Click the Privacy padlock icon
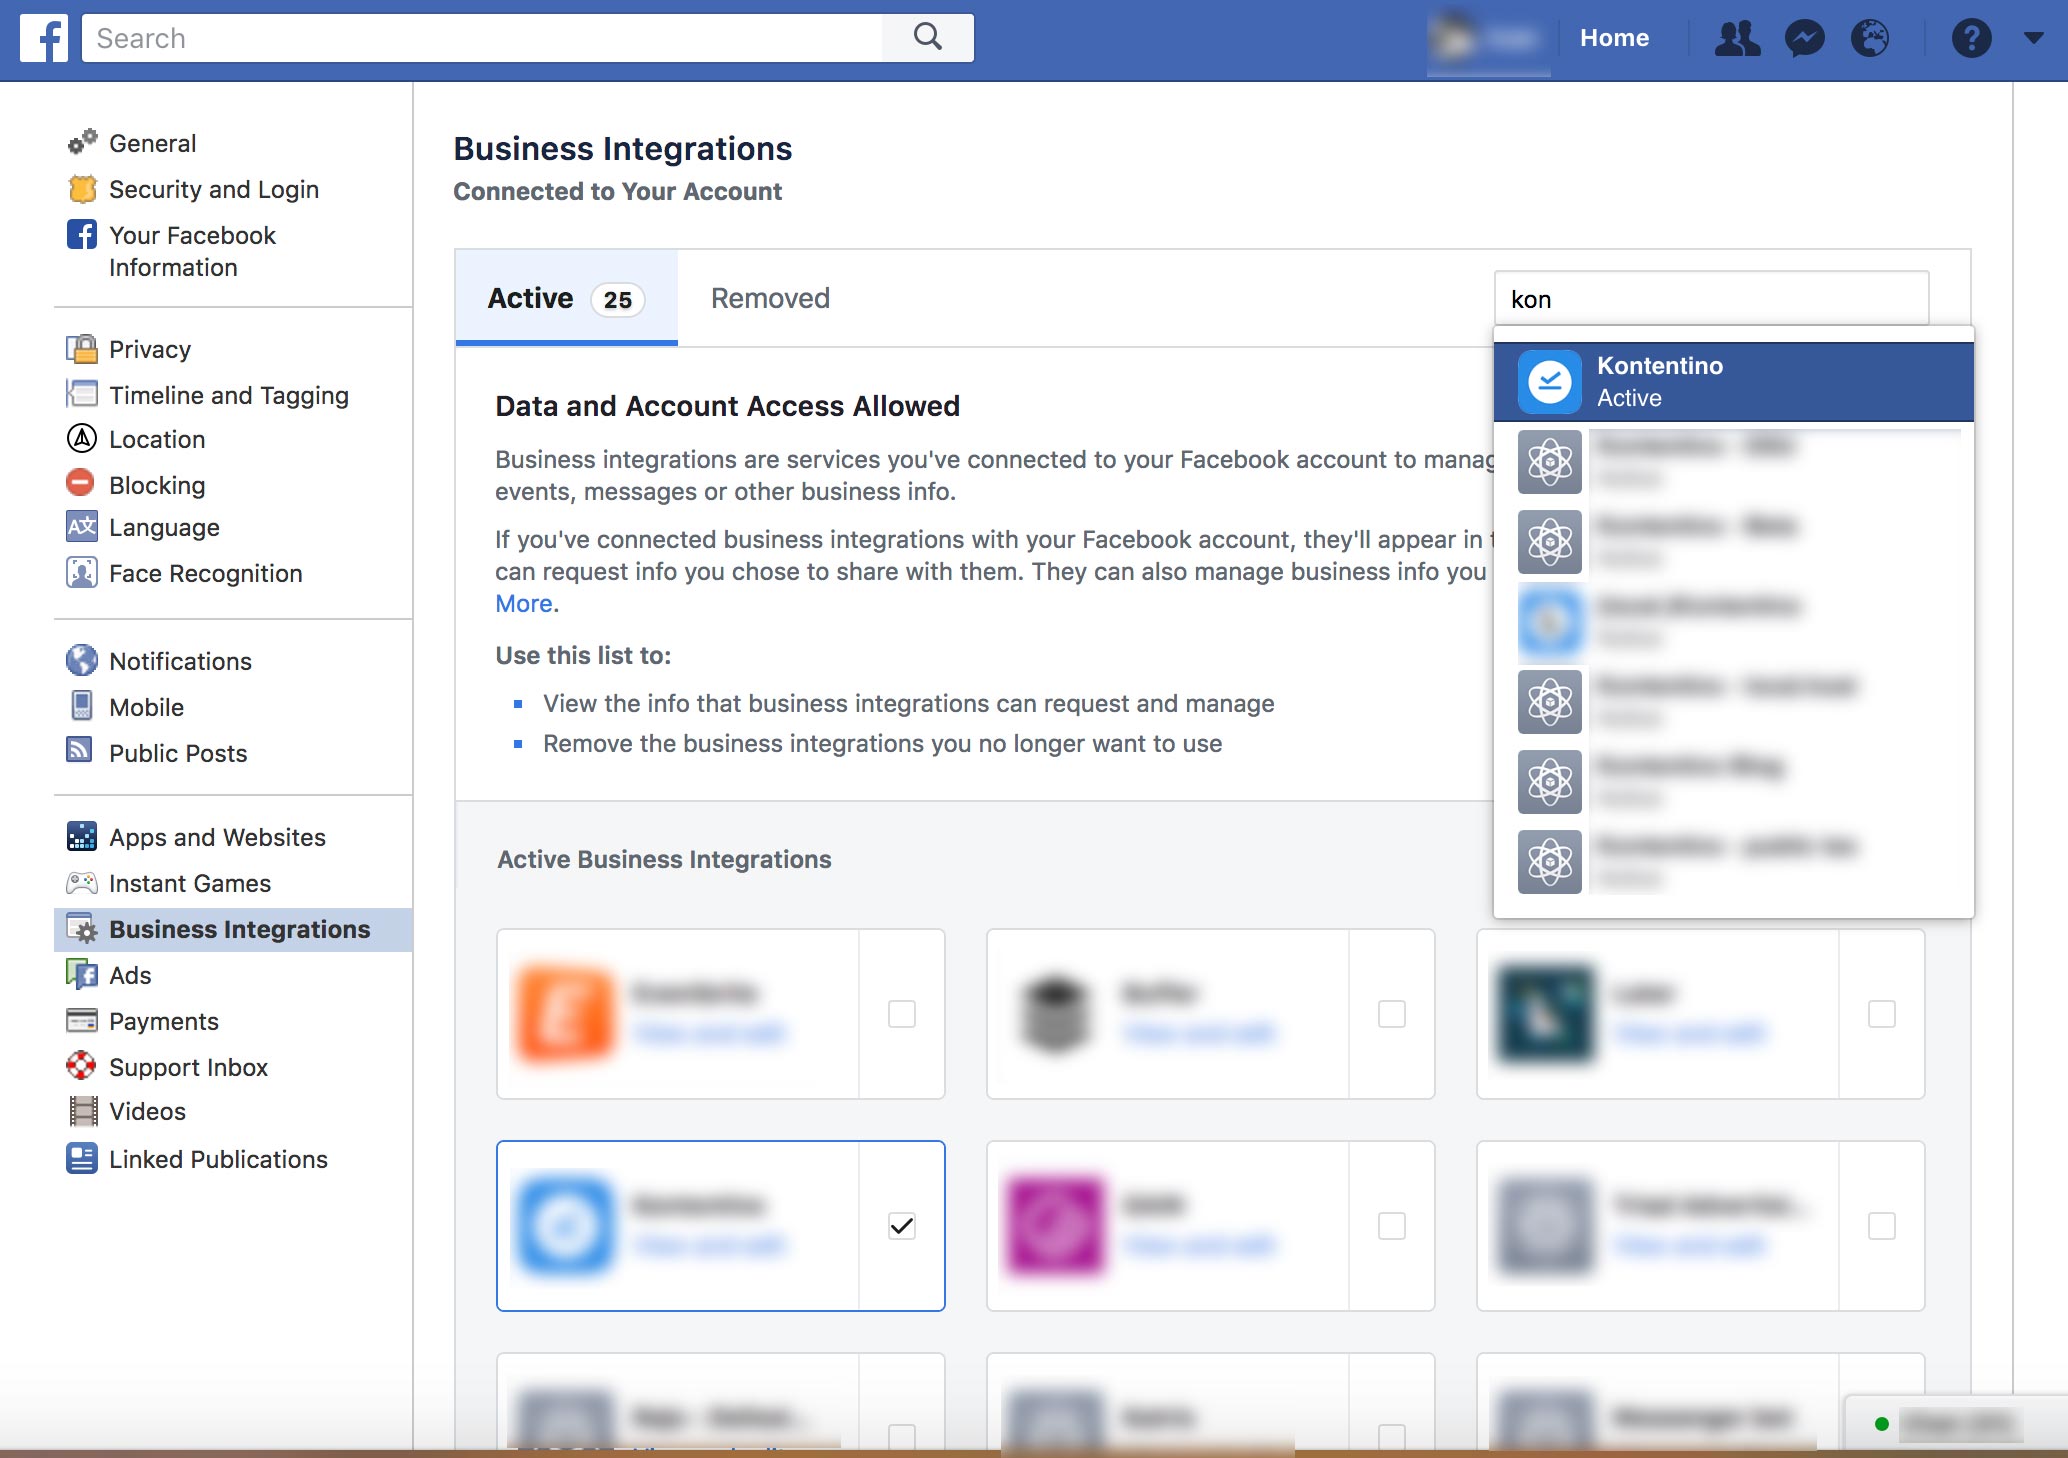The width and height of the screenshot is (2068, 1458). point(82,348)
